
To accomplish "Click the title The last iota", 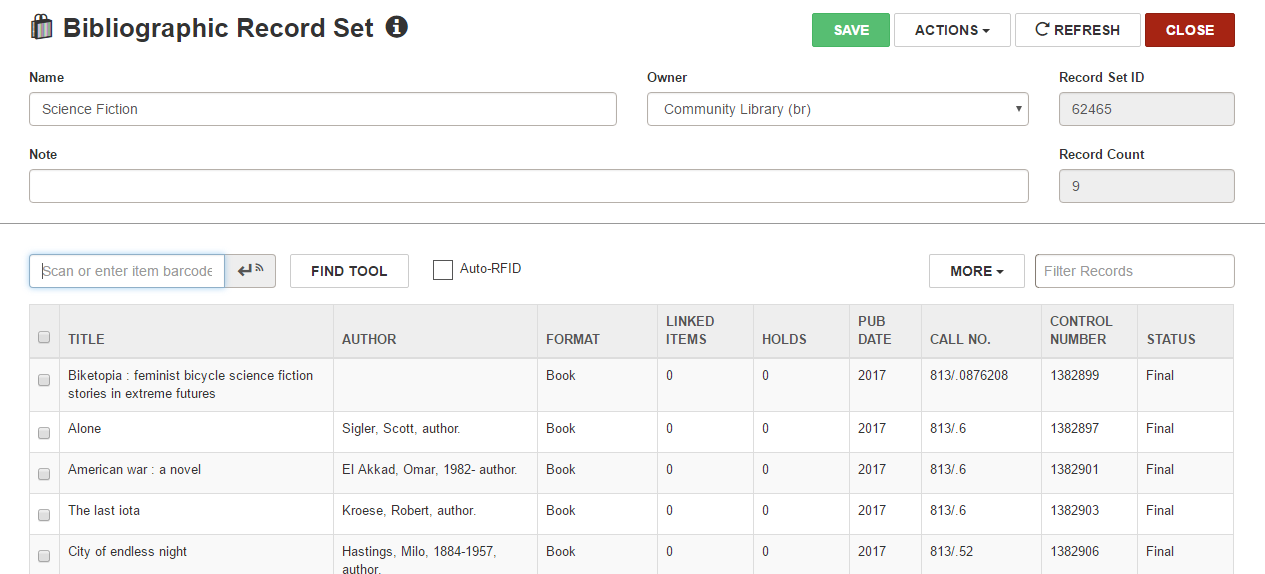I will pos(104,510).
